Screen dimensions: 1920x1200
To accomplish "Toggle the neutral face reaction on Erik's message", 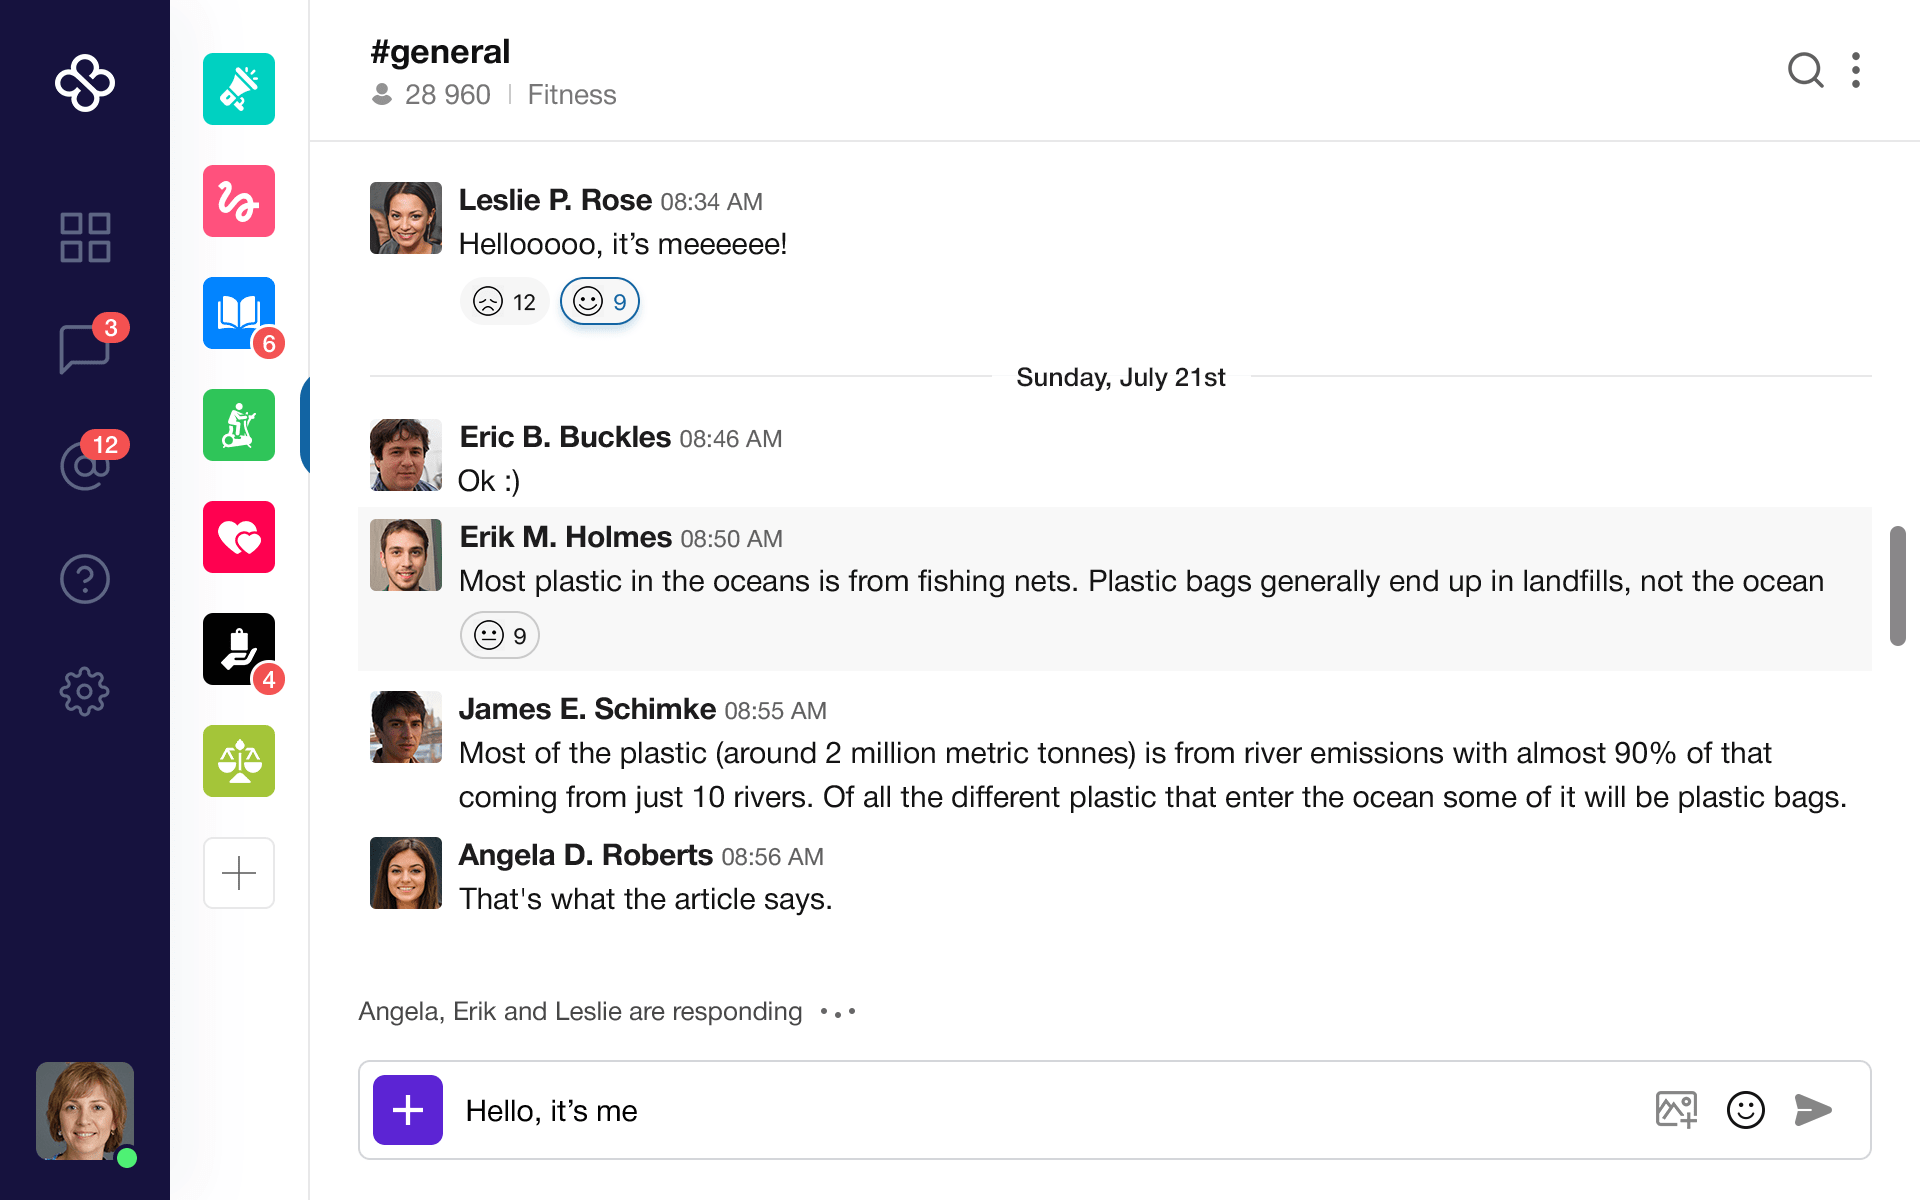I will tap(500, 636).
